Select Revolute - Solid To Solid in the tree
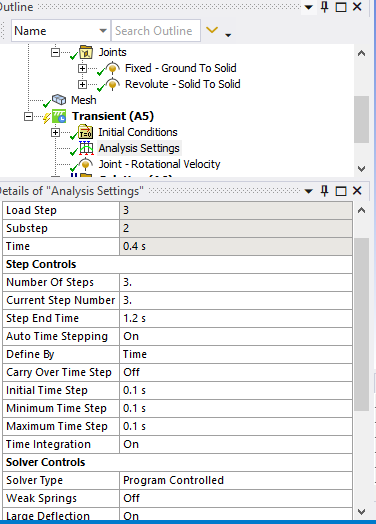The width and height of the screenshot is (376, 524). 183,84
